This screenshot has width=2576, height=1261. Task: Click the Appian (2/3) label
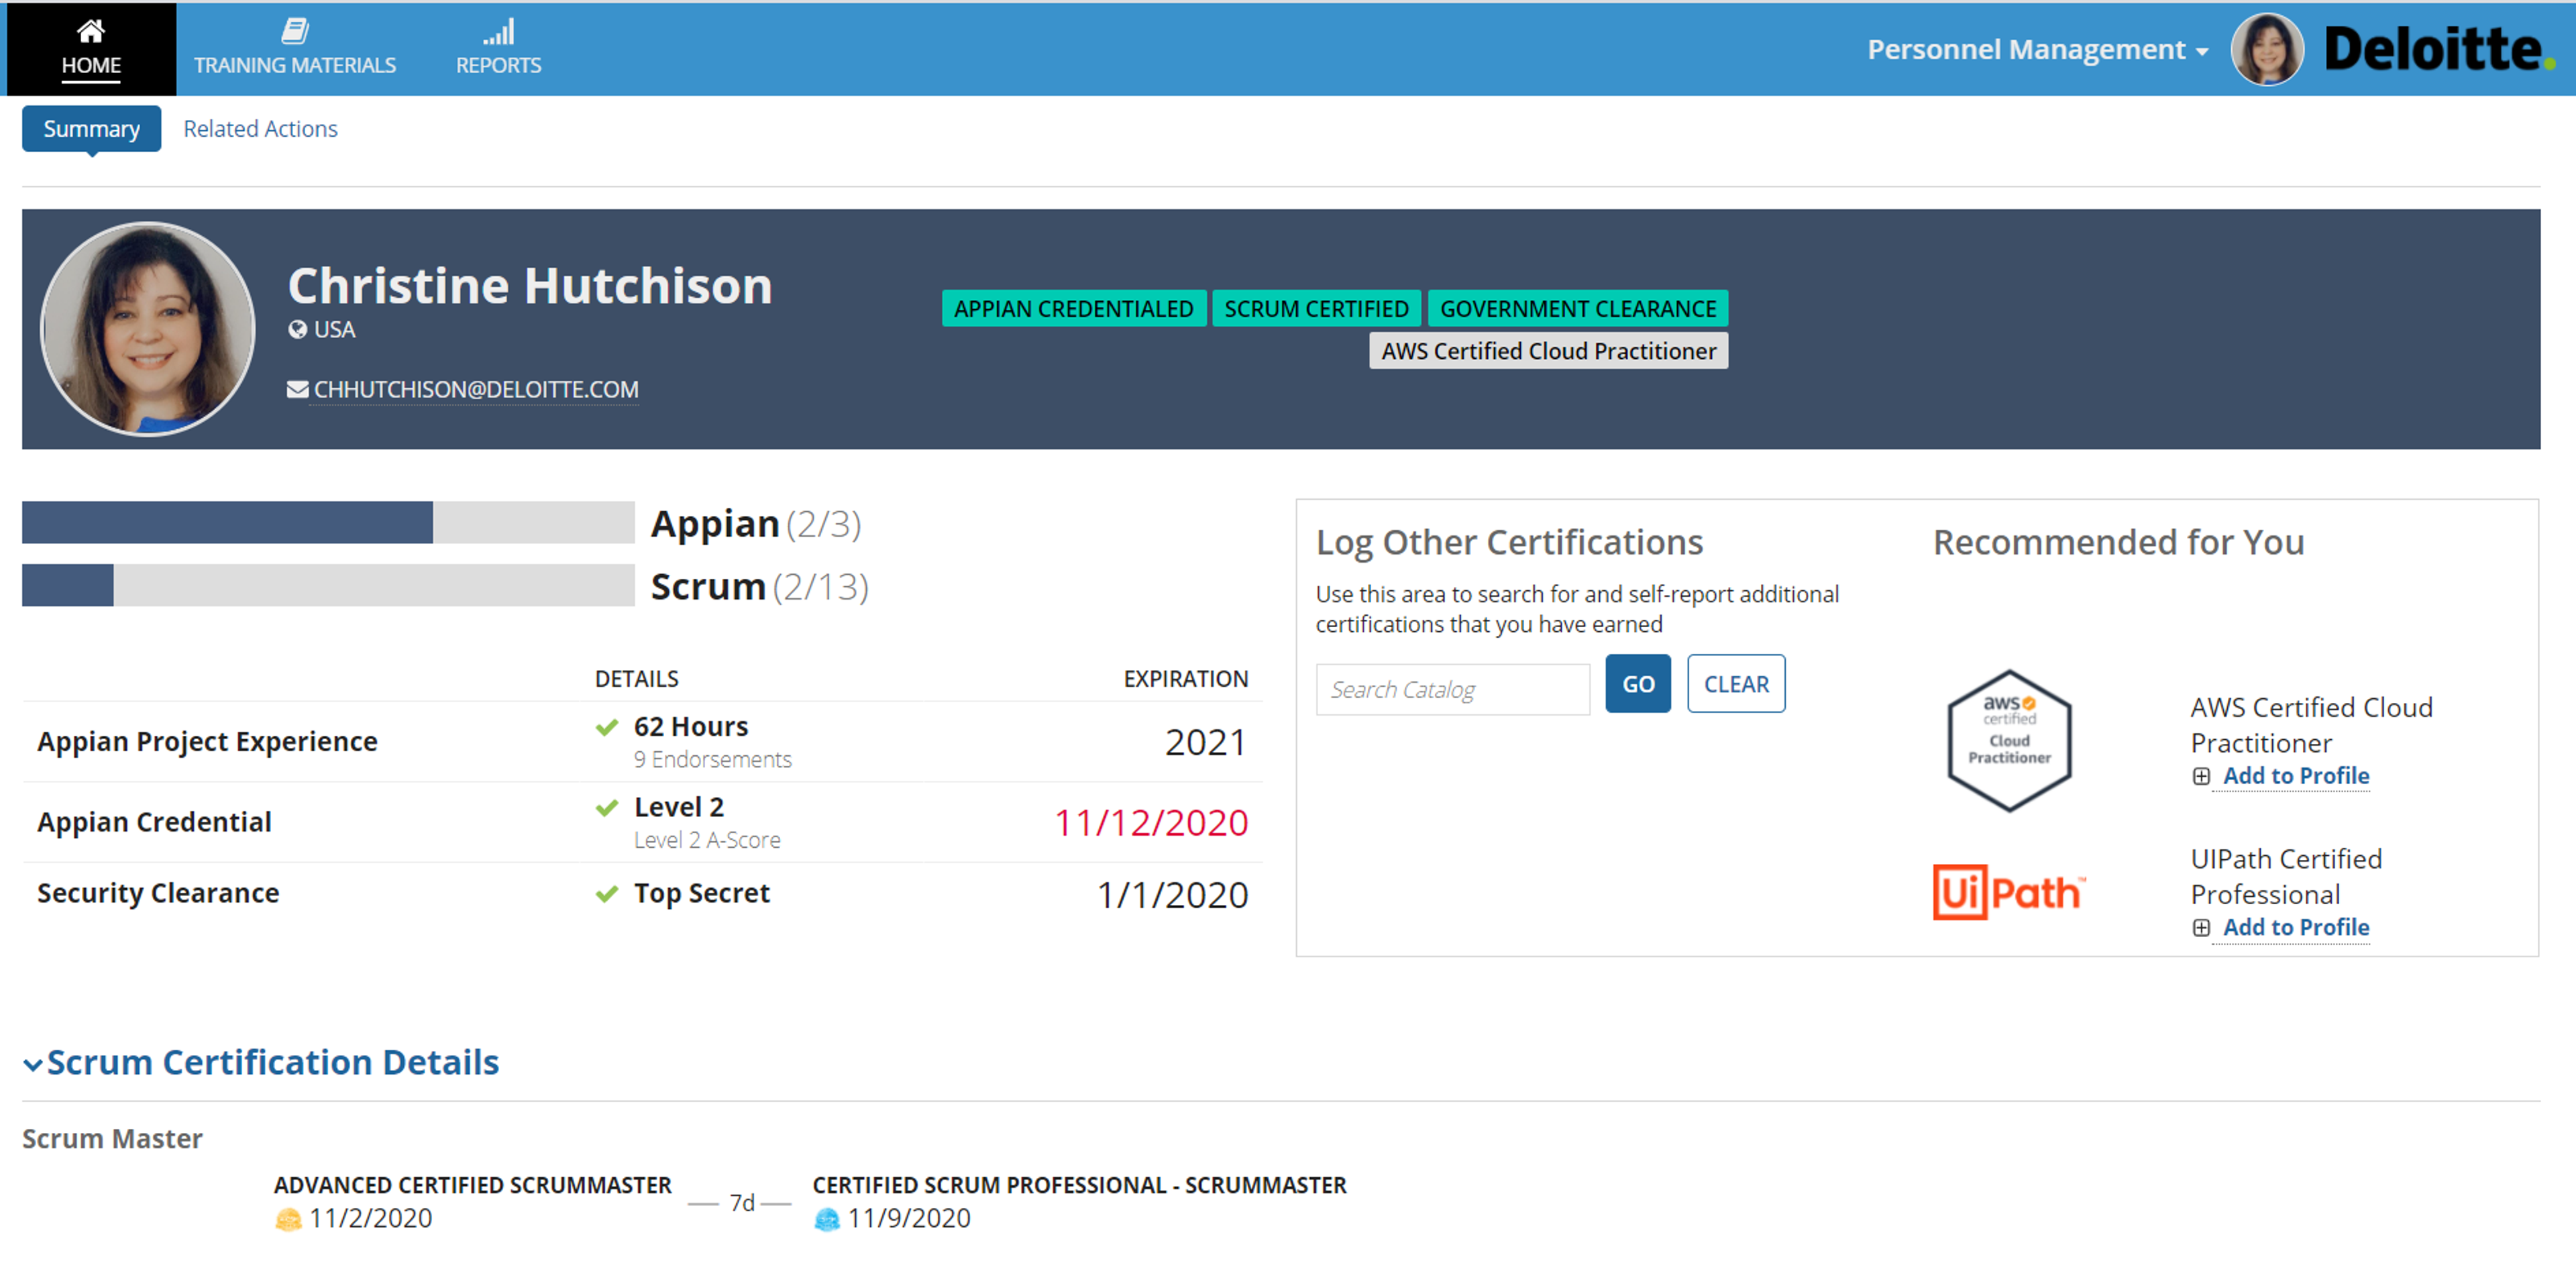click(x=756, y=524)
